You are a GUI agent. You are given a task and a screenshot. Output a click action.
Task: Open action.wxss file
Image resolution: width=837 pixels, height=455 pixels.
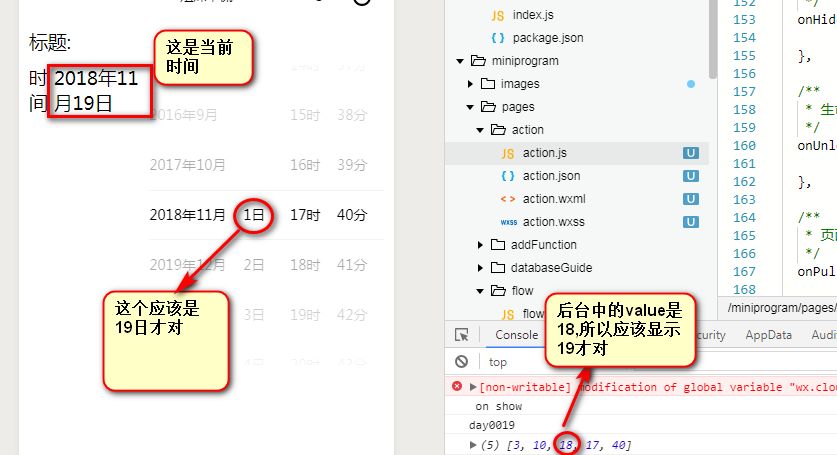click(x=554, y=222)
